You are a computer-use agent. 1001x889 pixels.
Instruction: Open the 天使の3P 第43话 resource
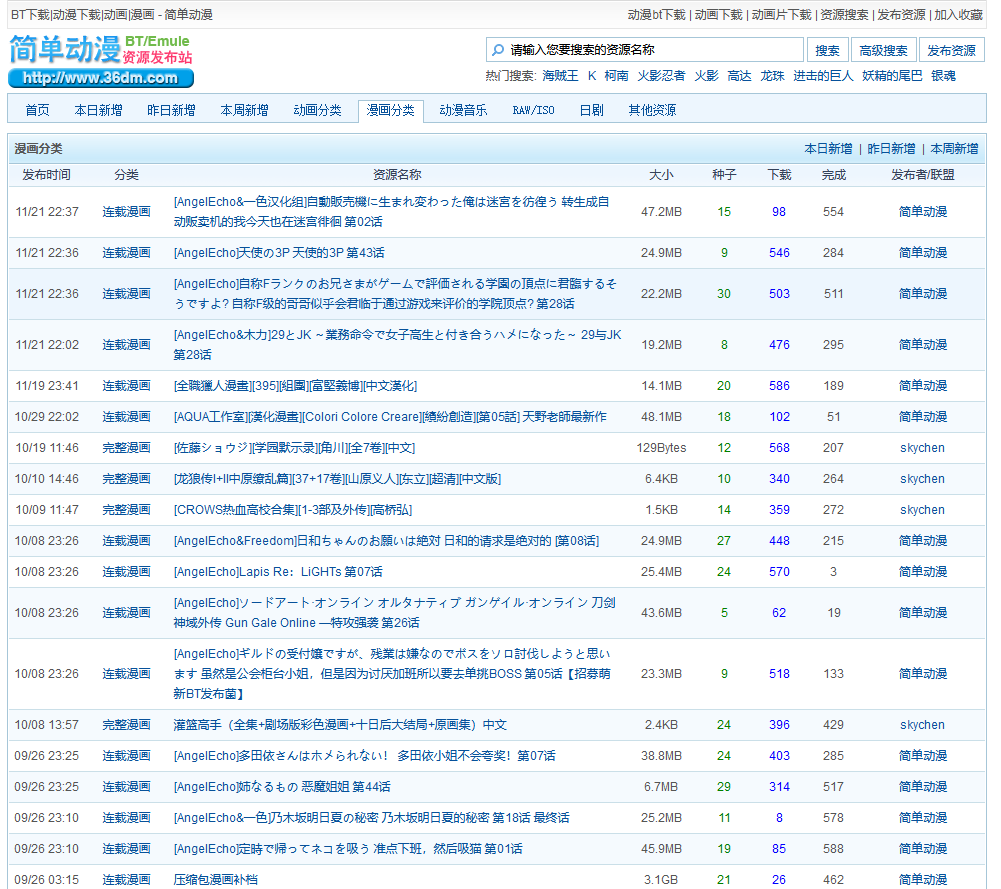(279, 253)
